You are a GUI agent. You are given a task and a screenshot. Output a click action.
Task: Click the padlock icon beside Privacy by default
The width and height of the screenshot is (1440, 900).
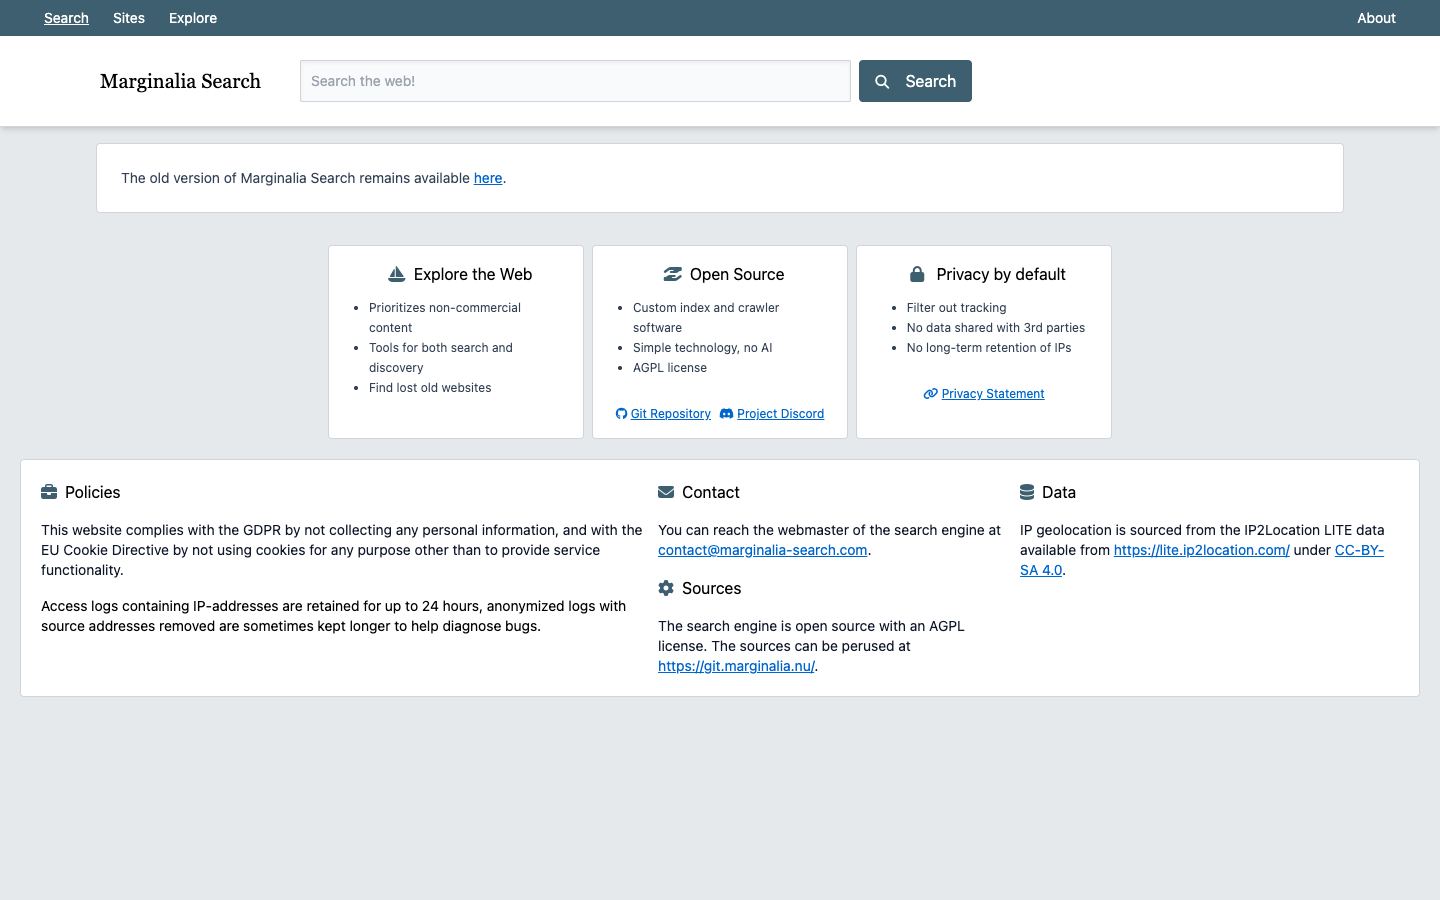point(917,274)
